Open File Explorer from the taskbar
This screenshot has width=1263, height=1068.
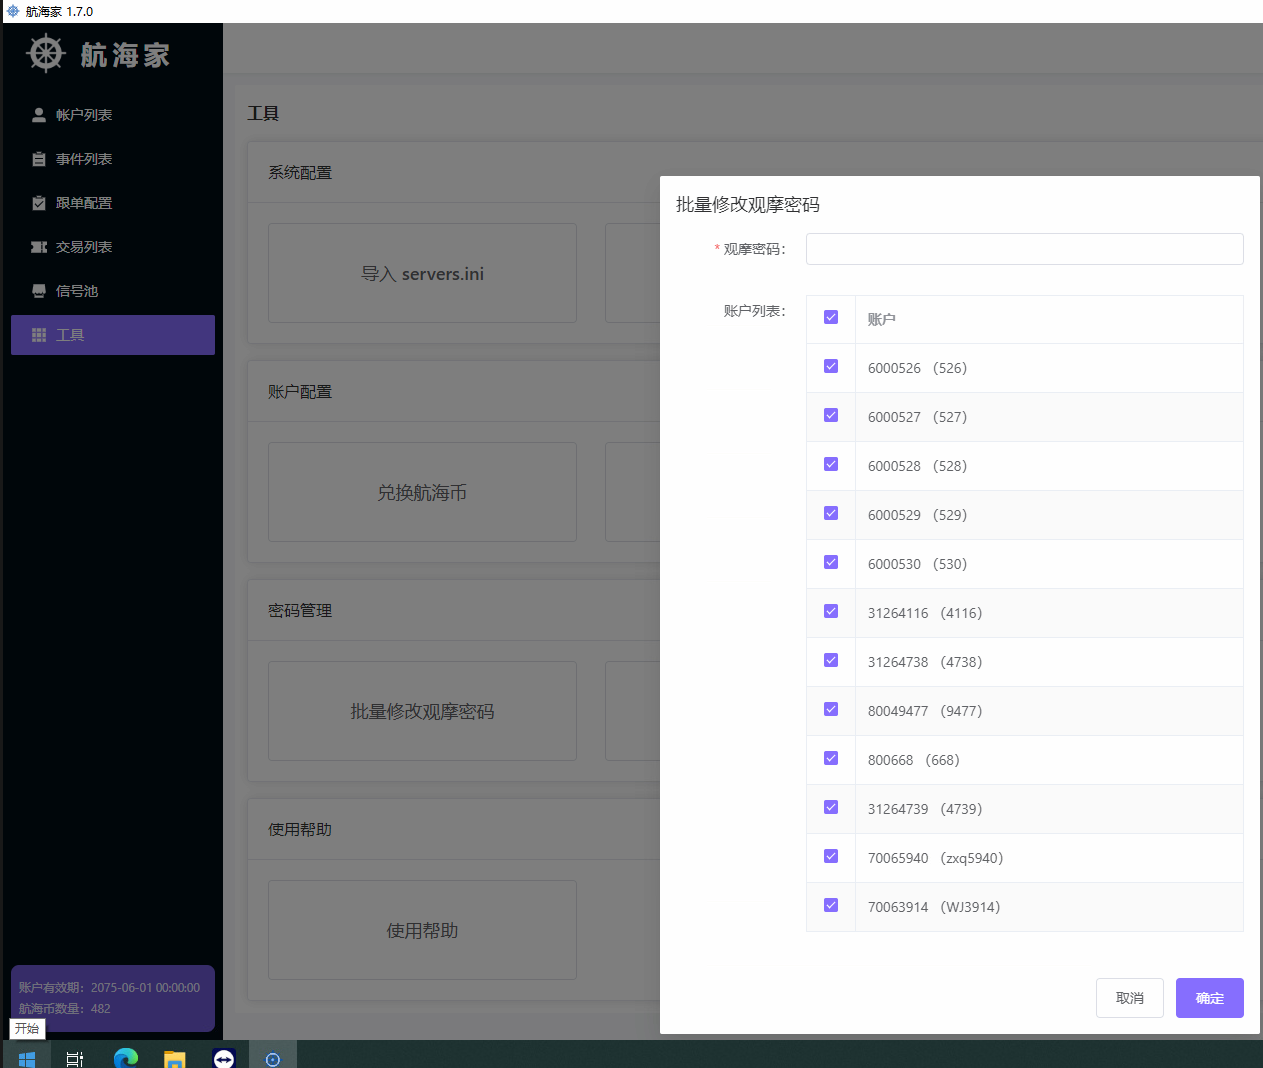point(175,1058)
